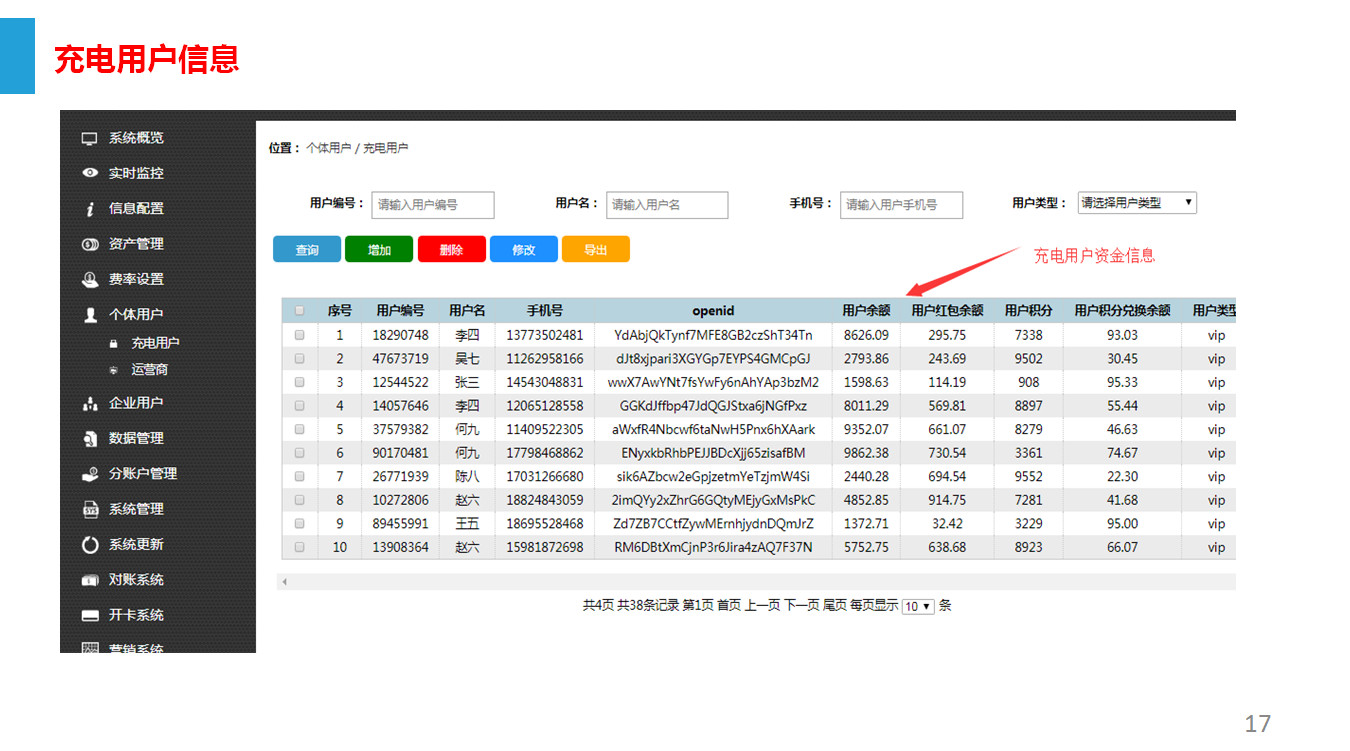Click the monitor icon beside 系统概览
This screenshot has height=751, width=1350.
[90, 138]
